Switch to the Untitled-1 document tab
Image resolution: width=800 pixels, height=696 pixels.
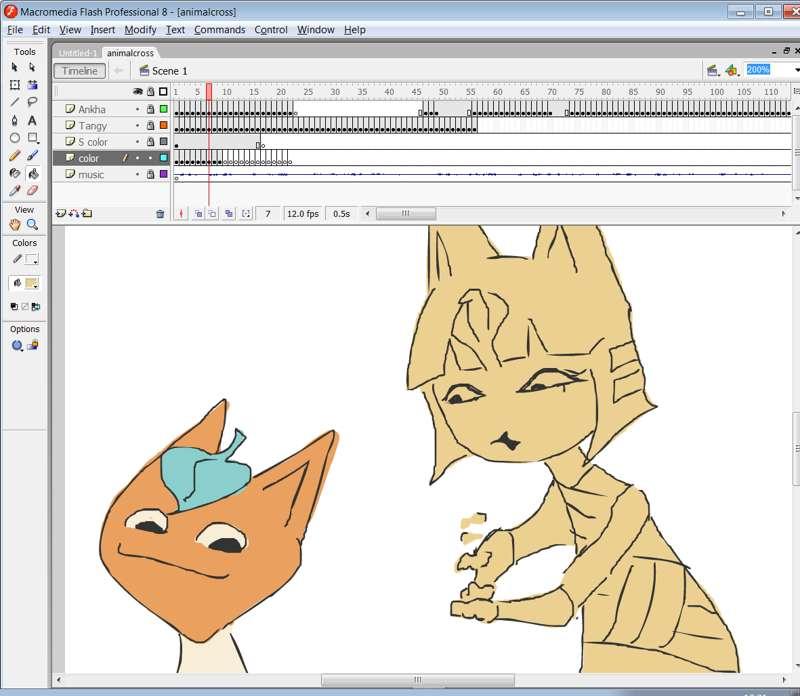tap(77, 53)
